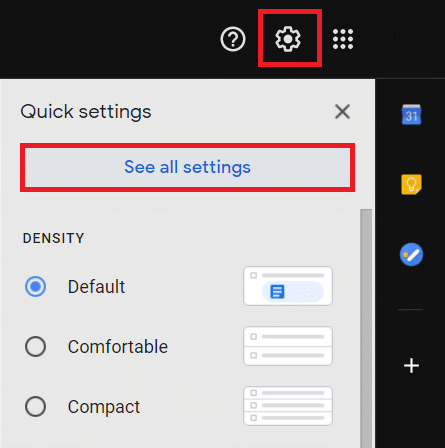Click the Settings gear icon
445x448 pixels.
pos(288,39)
